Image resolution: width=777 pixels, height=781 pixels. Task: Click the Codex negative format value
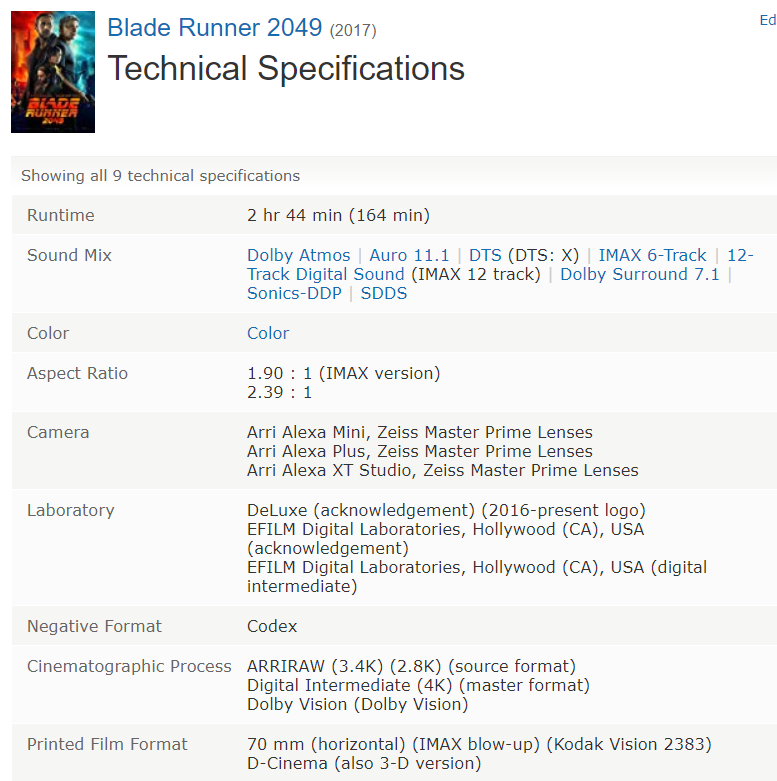[272, 626]
